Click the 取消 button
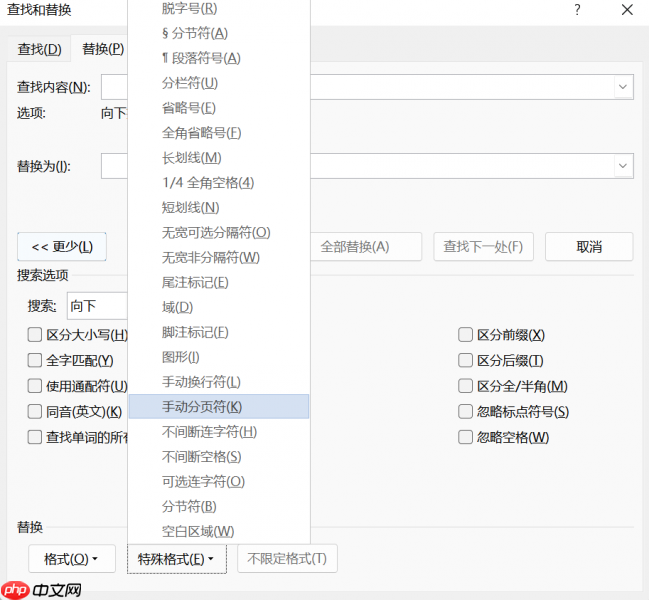Image resolution: width=649 pixels, height=600 pixels. pos(589,247)
